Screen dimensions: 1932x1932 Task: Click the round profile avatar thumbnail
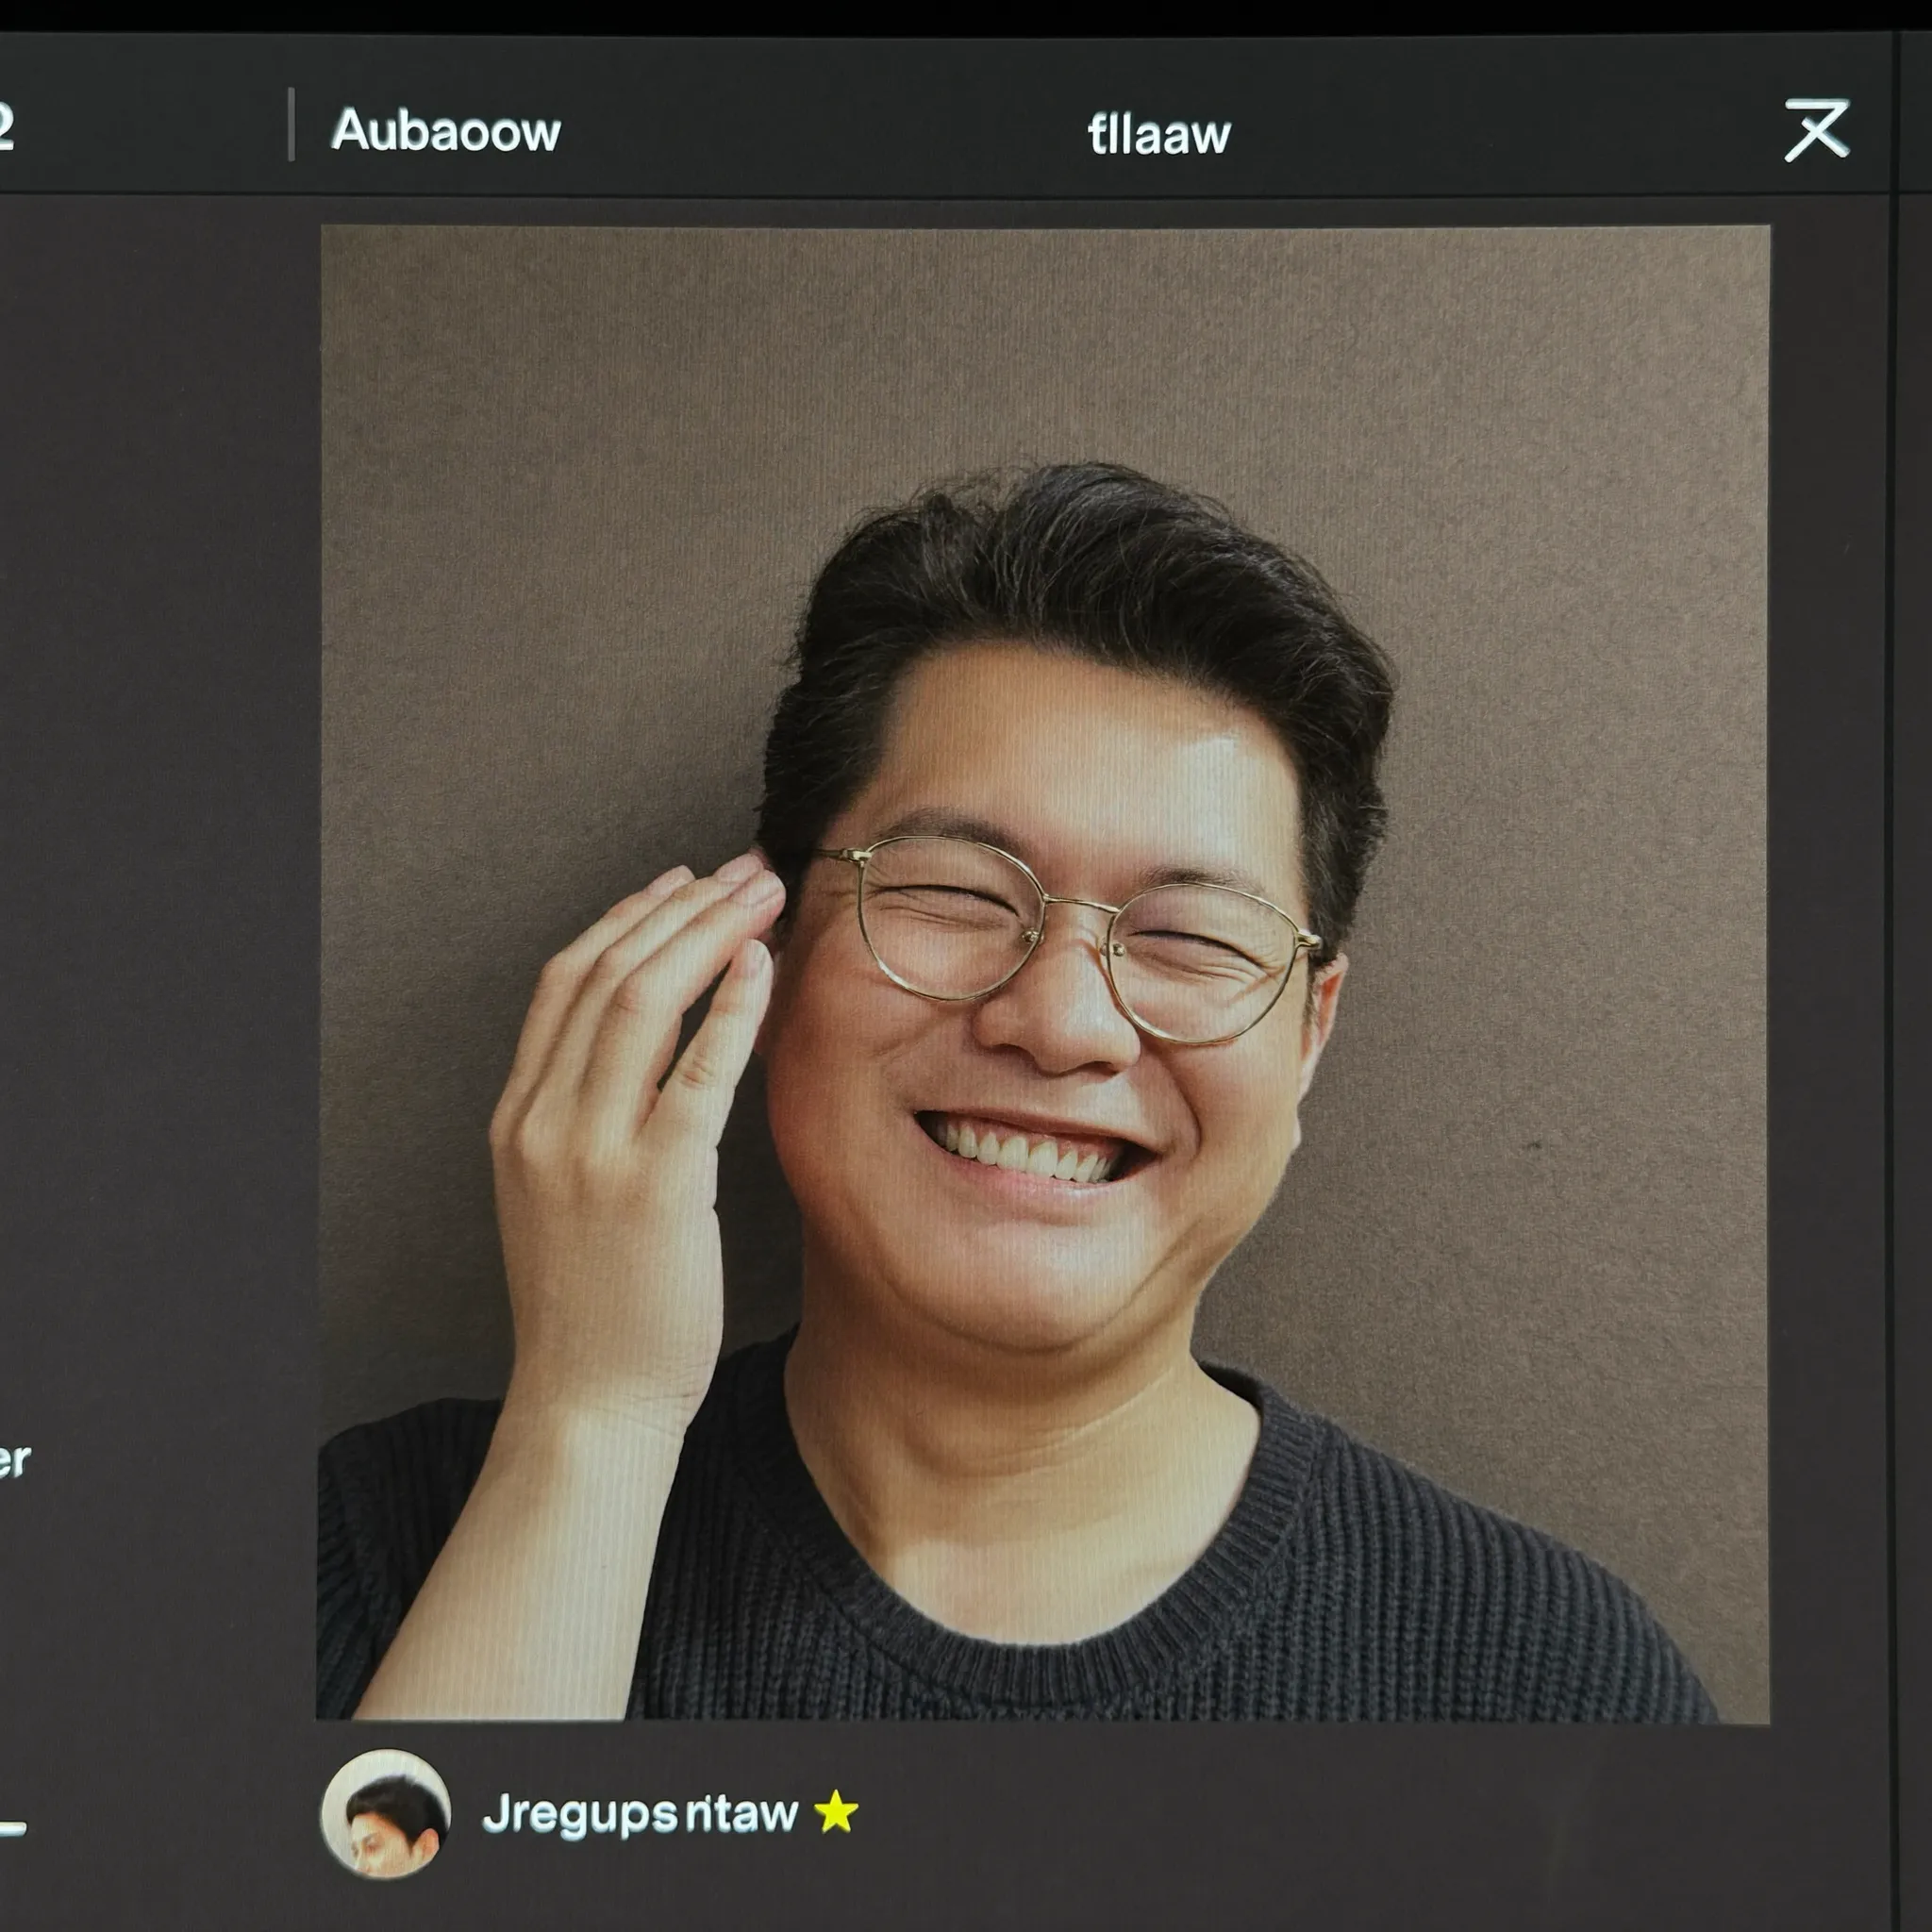(x=385, y=1813)
